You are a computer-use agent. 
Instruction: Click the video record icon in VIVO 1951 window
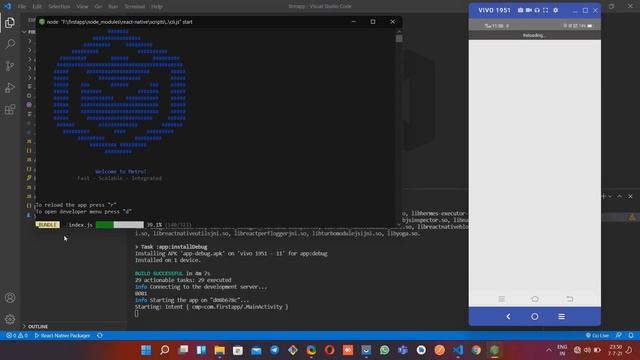point(529,10)
